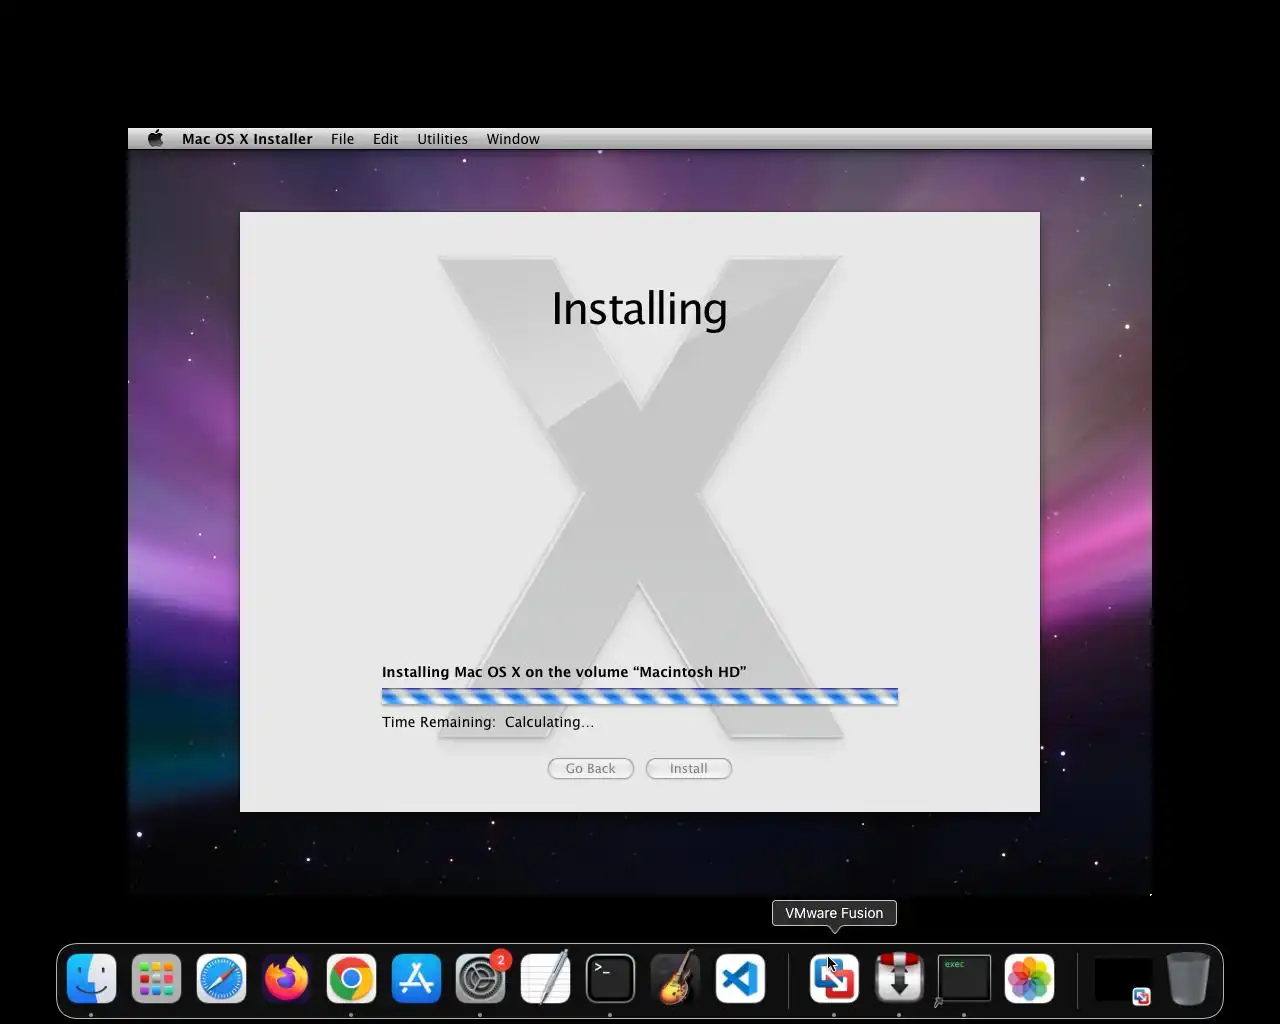Click the Go Back button

point(590,768)
